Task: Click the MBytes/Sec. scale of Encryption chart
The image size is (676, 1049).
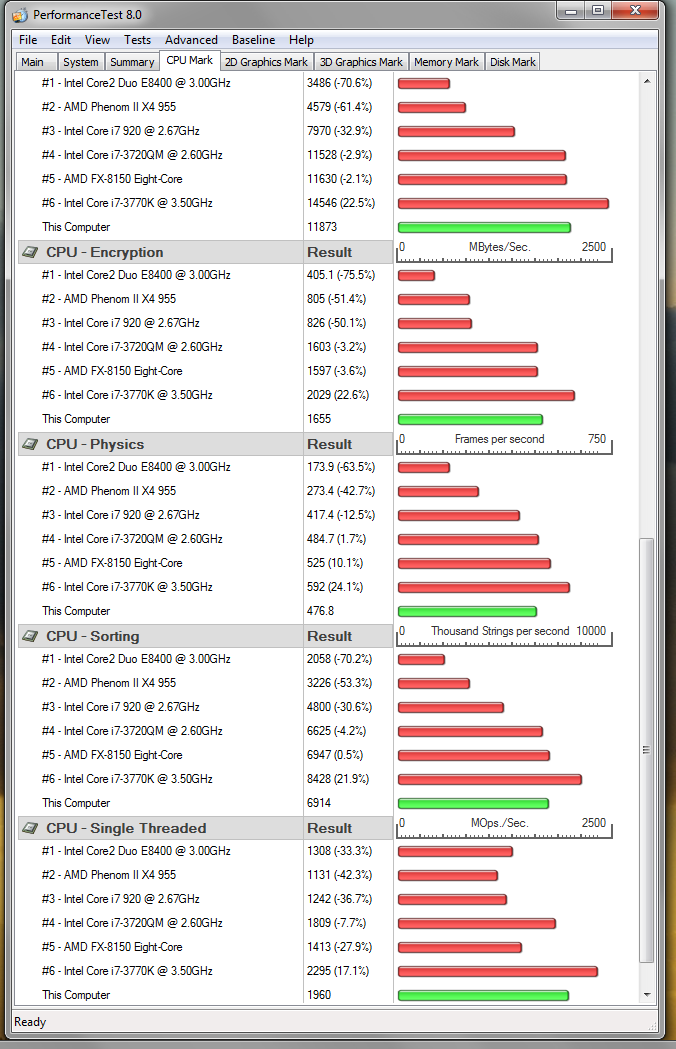Action: click(x=504, y=252)
